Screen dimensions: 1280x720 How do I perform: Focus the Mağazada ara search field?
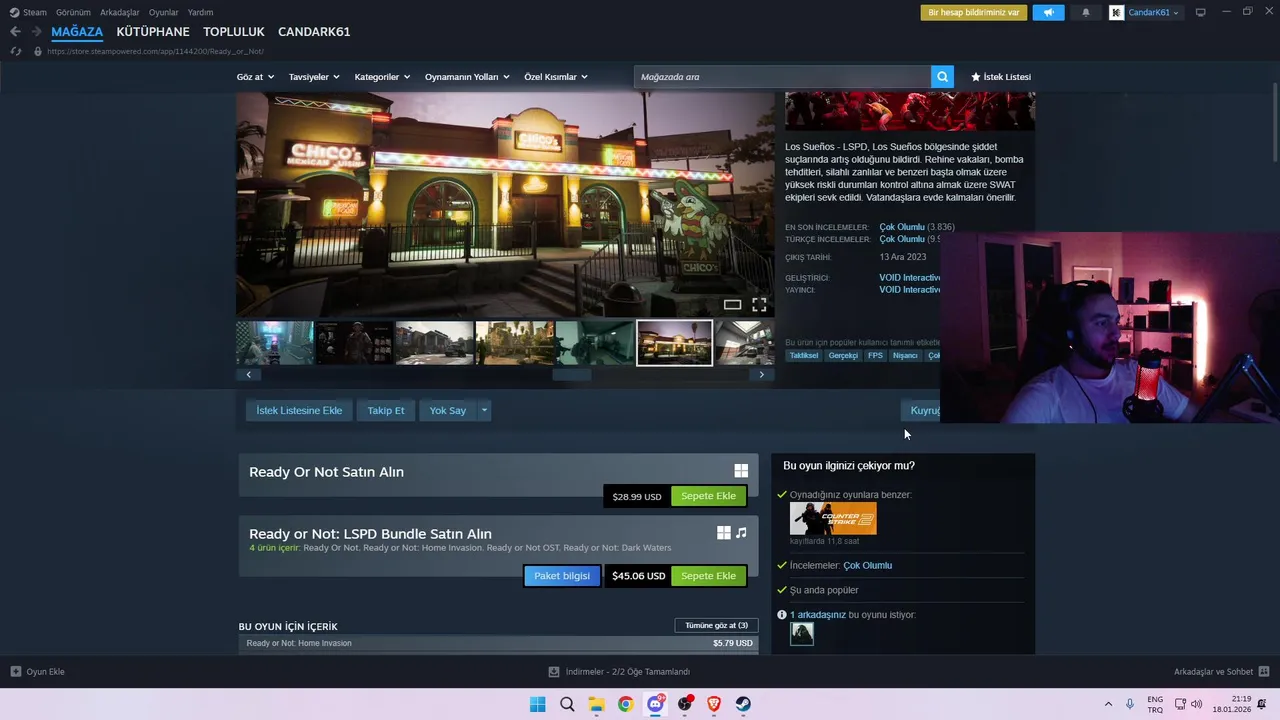pos(782,77)
